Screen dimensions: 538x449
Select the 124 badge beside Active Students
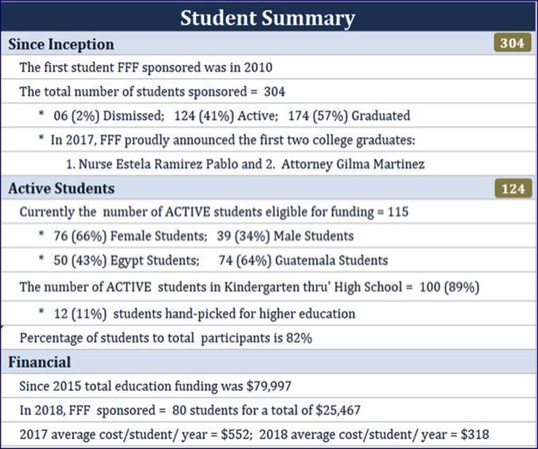[x=513, y=189]
